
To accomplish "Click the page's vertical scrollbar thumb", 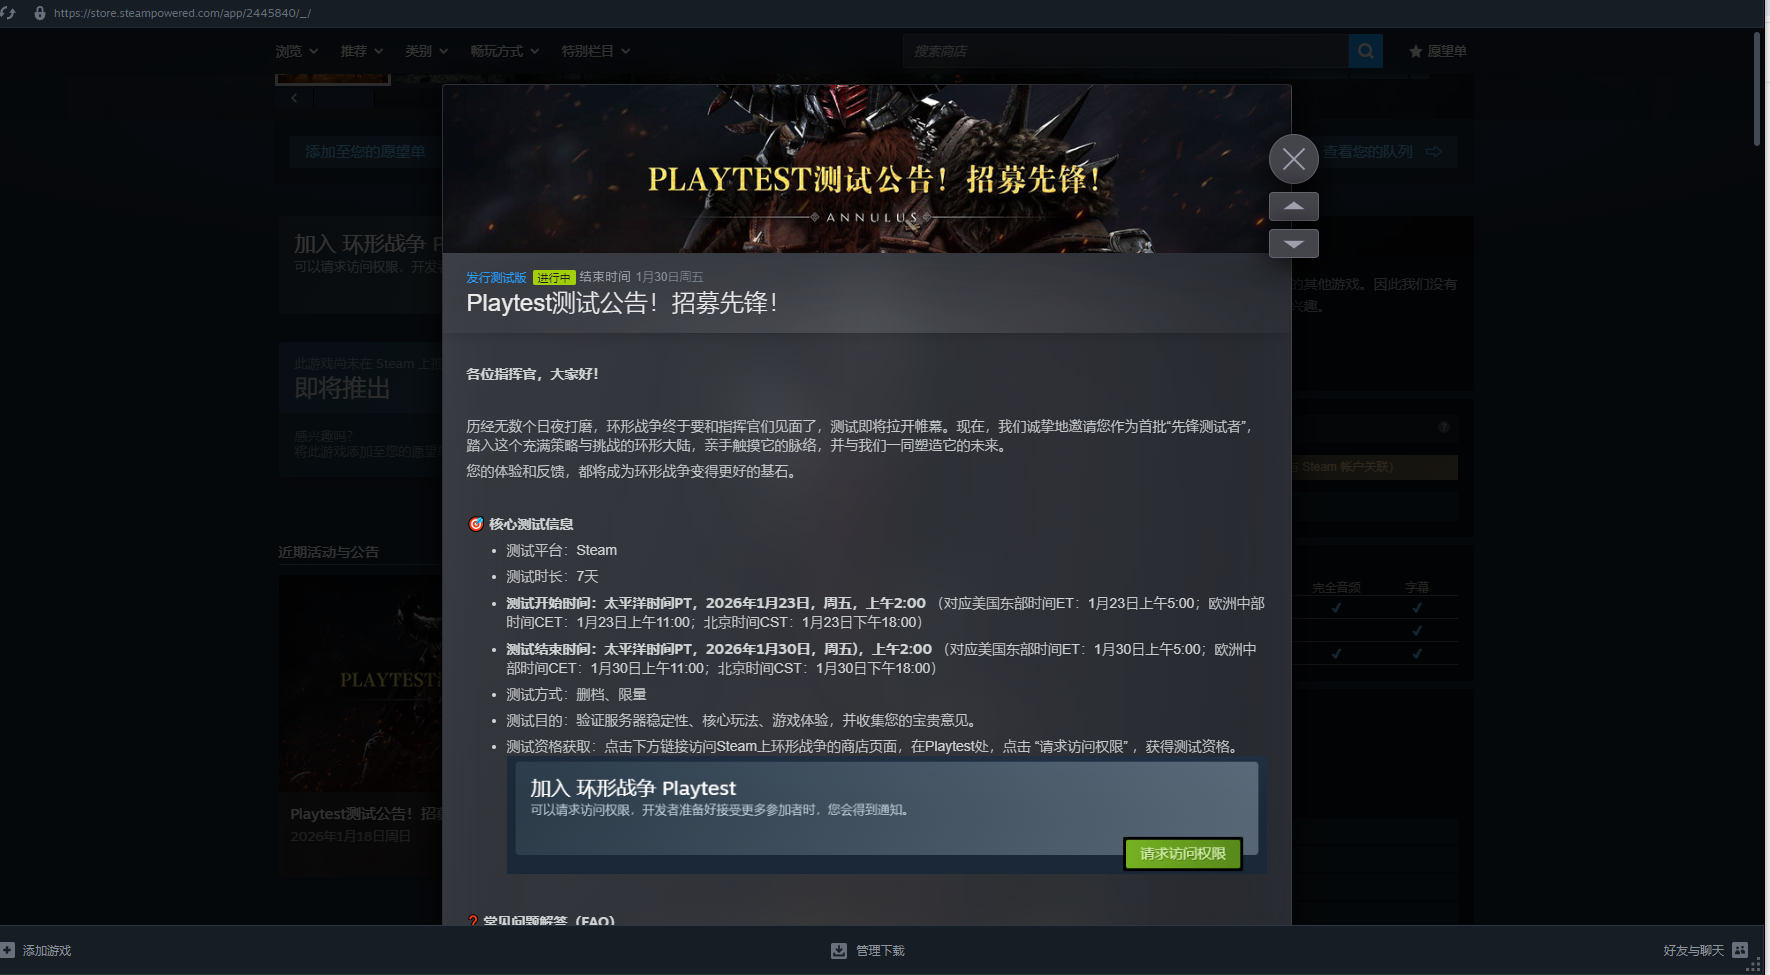I will coord(1757,90).
